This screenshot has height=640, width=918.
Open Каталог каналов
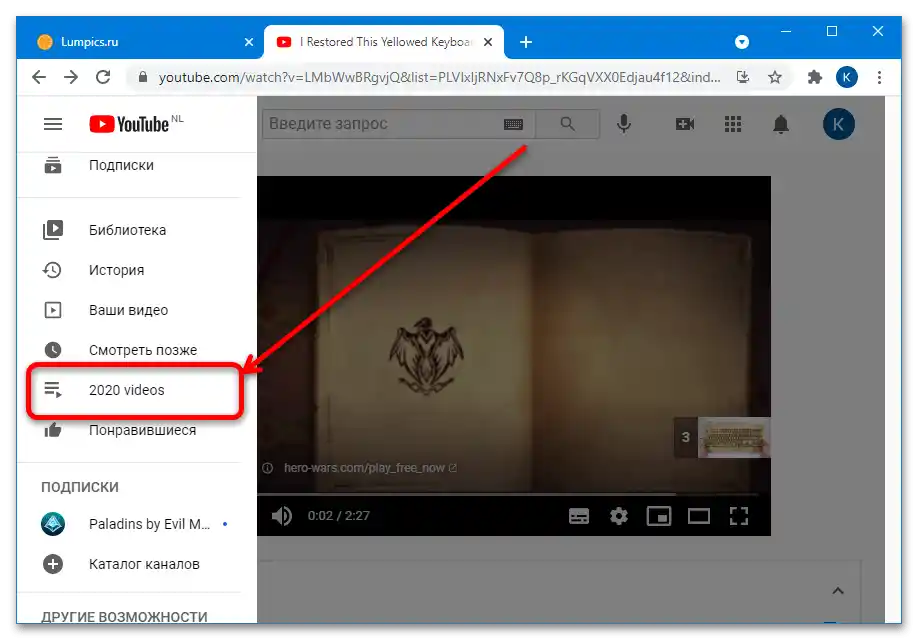[x=135, y=564]
